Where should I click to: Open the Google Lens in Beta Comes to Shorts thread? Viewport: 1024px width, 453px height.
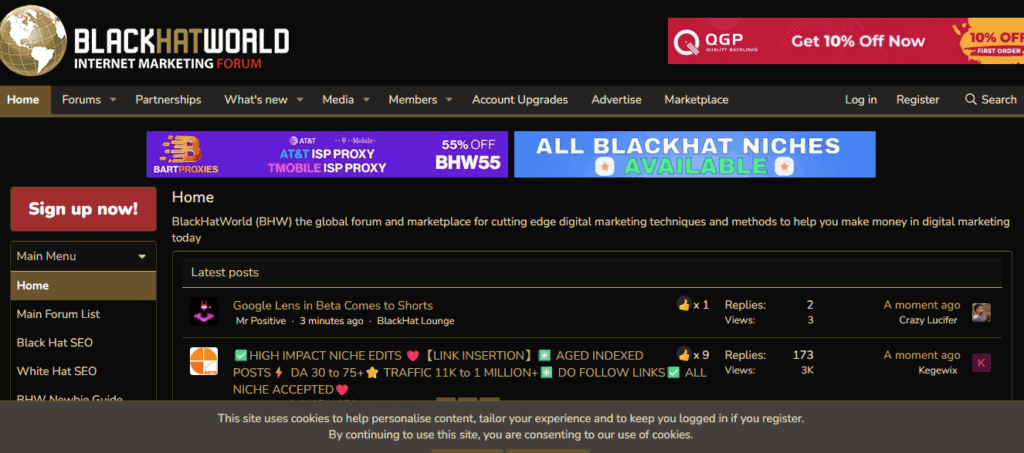pos(333,305)
